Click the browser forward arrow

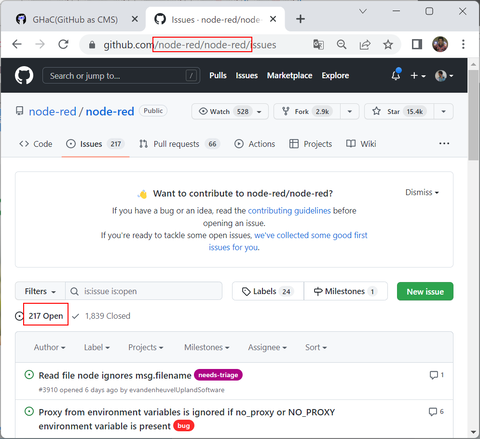tap(40, 44)
